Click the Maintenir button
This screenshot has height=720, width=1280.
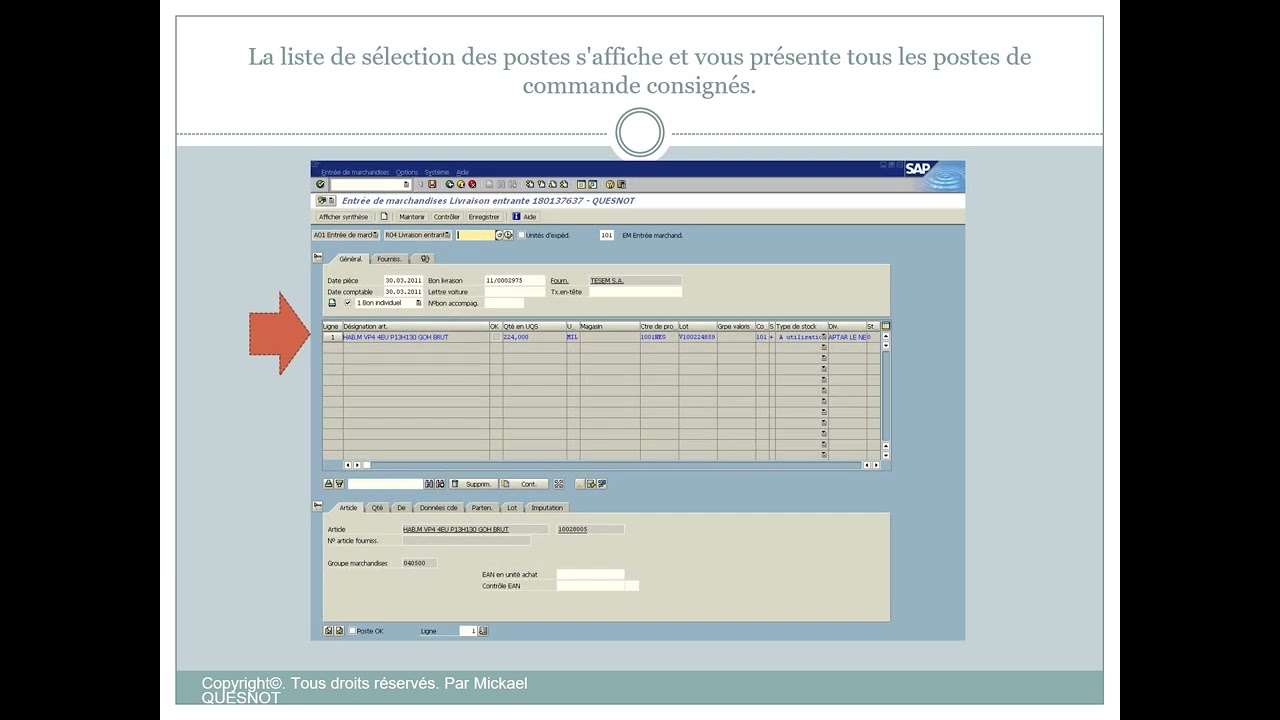(412, 217)
